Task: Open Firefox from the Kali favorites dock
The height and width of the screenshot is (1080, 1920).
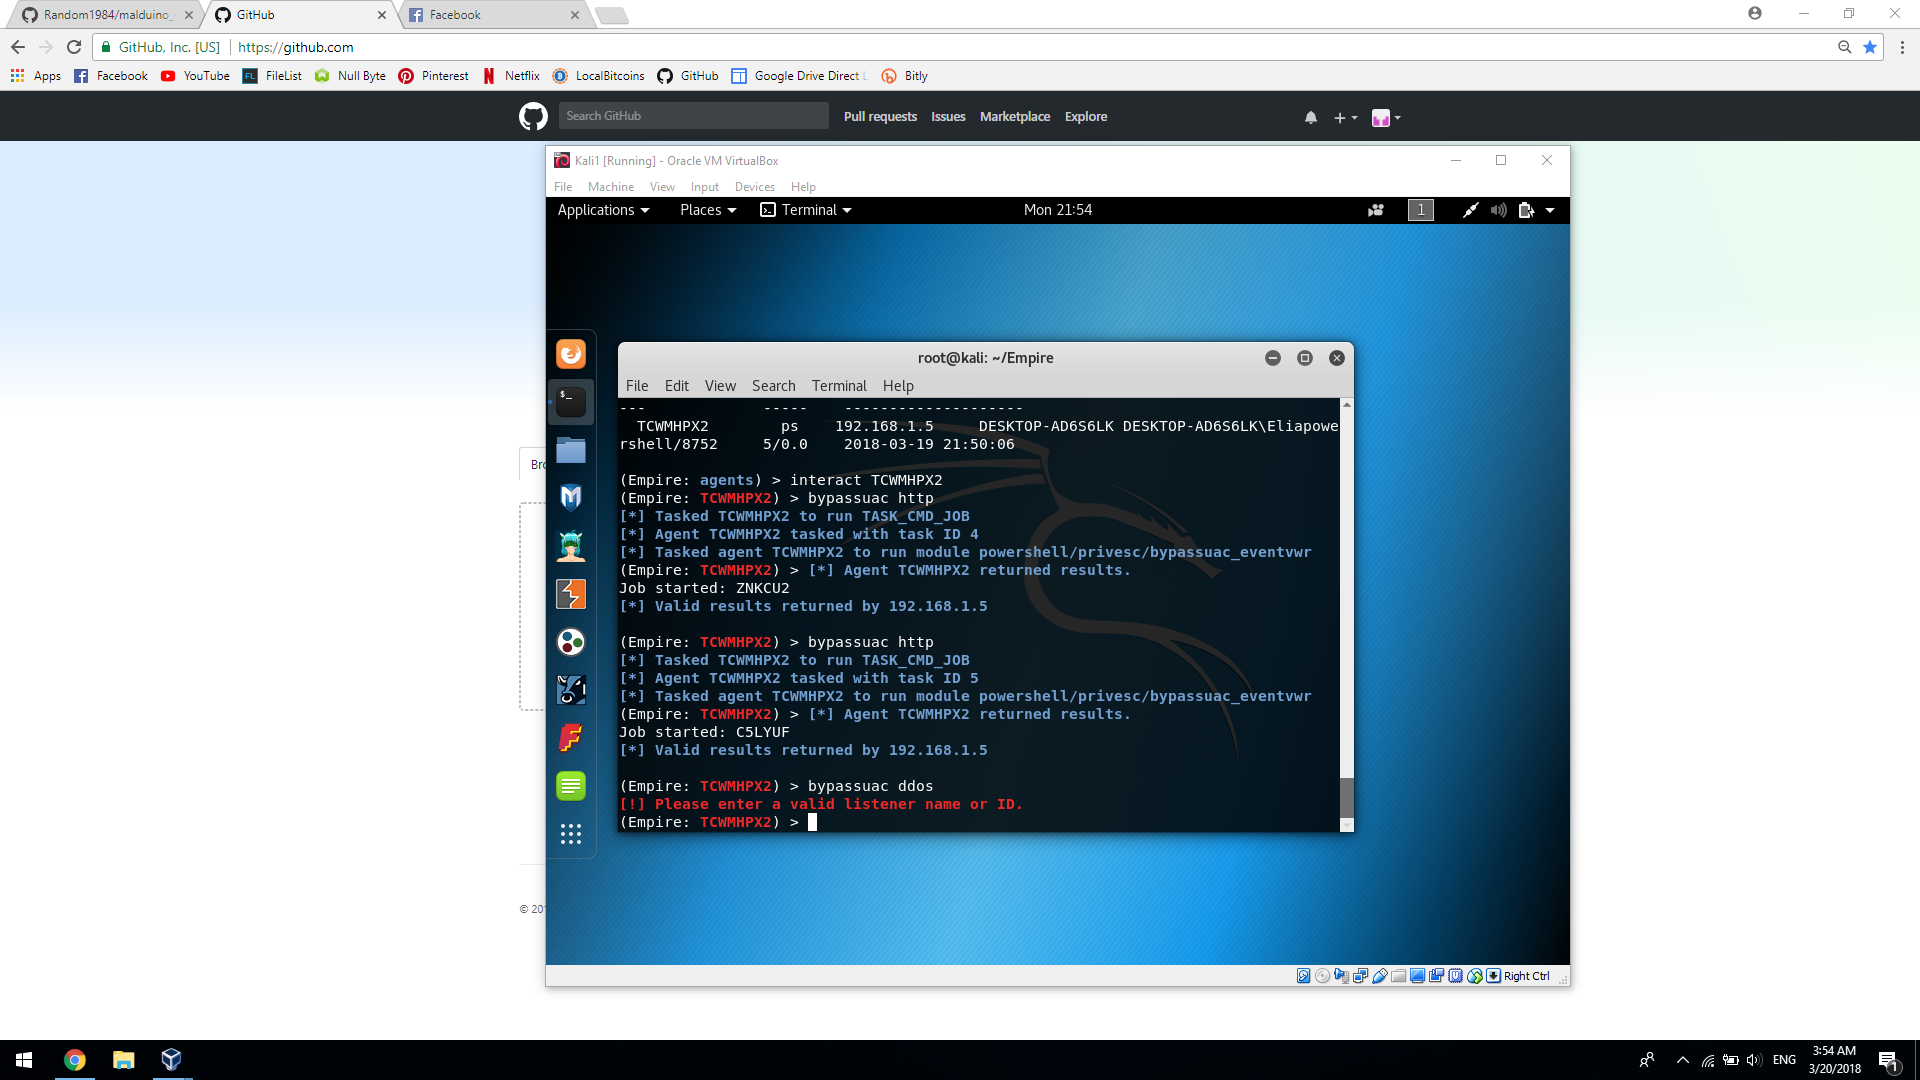Action: tap(570, 354)
